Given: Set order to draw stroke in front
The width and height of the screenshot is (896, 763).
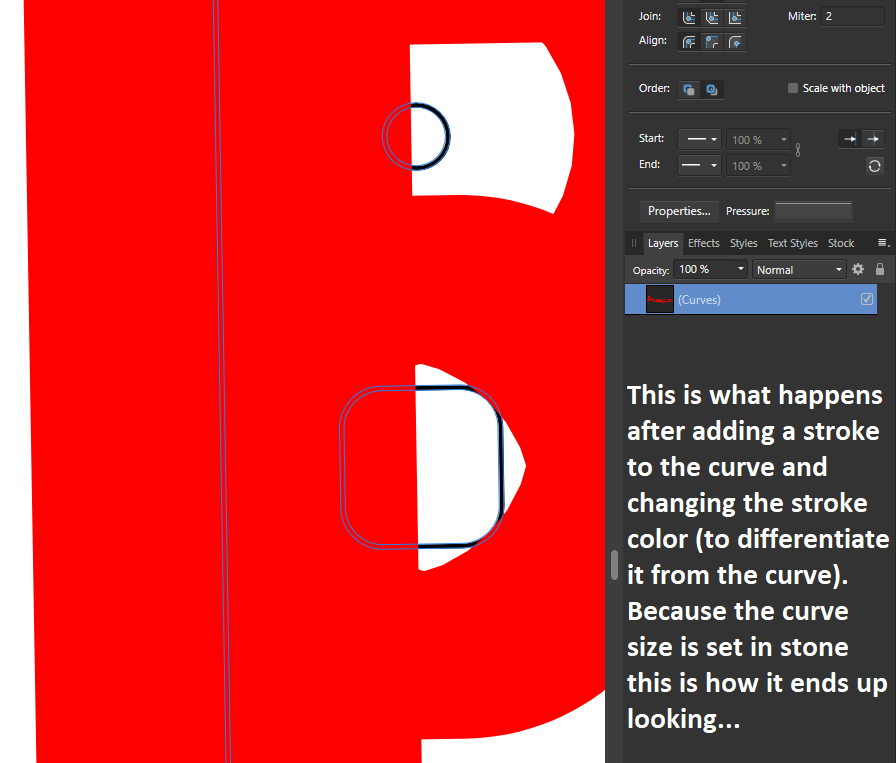Looking at the screenshot, I should coord(712,90).
